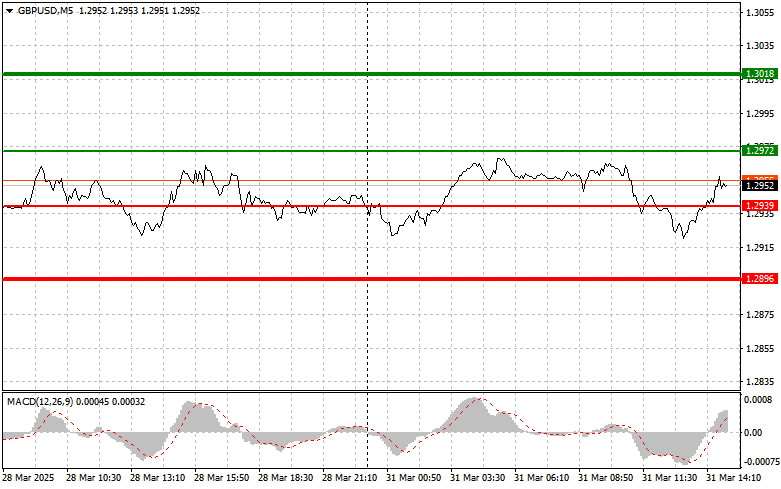
Task: Click the 28 Mar 10:30 time label
Action: [x=94, y=478]
